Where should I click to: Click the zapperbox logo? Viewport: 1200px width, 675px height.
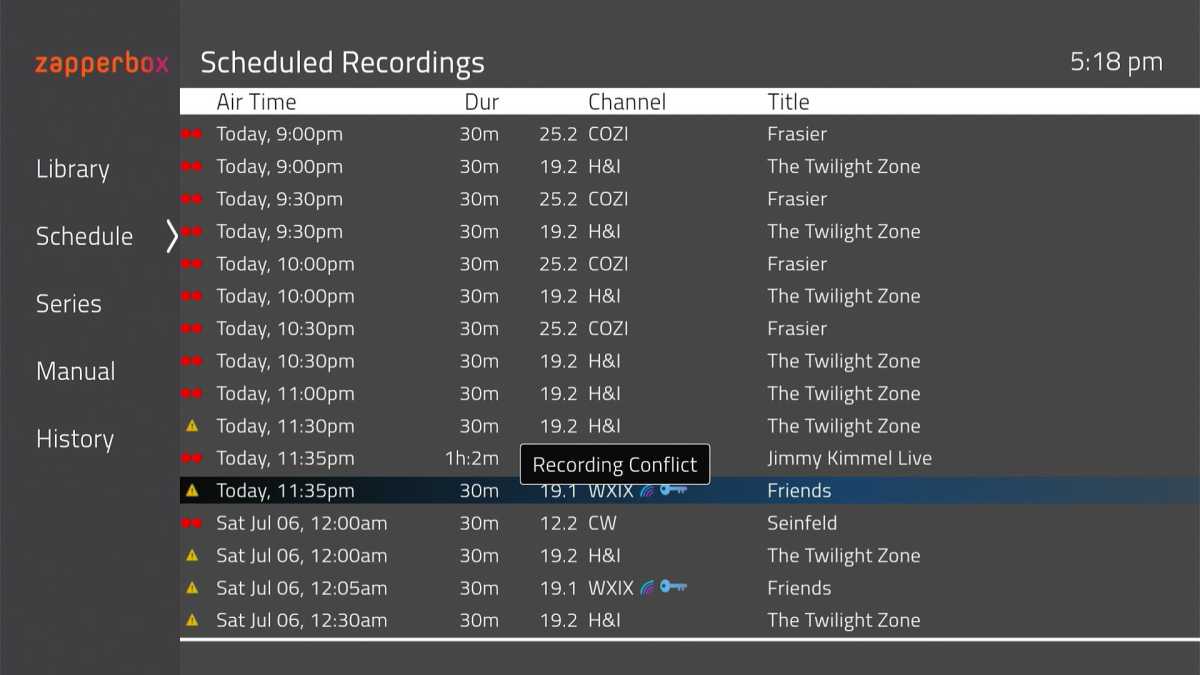(x=102, y=65)
